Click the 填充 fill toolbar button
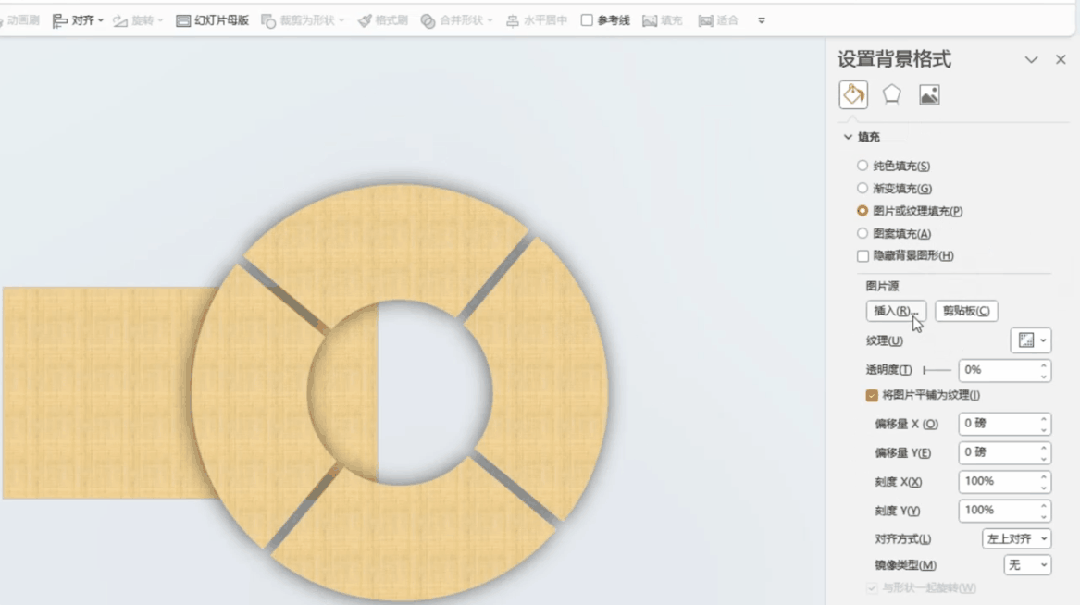This screenshot has width=1080, height=605. [662, 21]
